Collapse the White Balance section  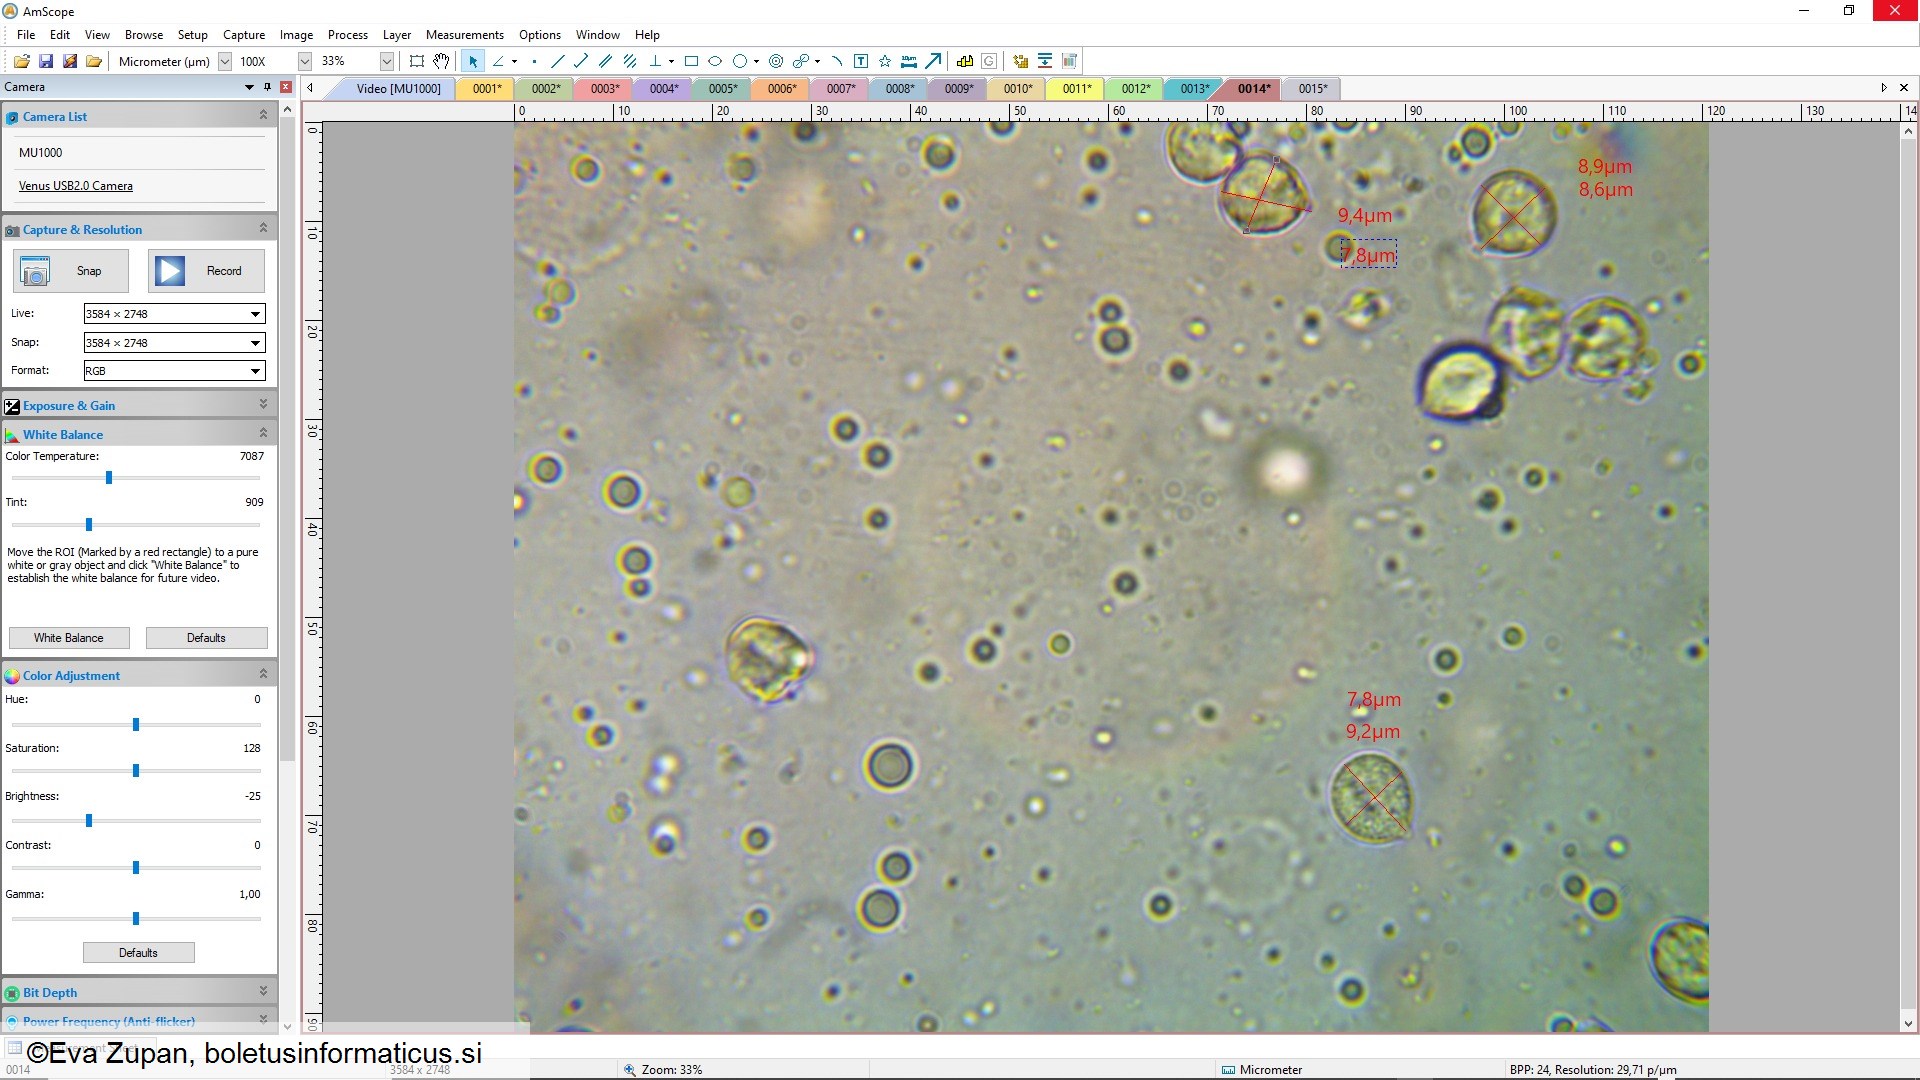pyautogui.click(x=263, y=433)
